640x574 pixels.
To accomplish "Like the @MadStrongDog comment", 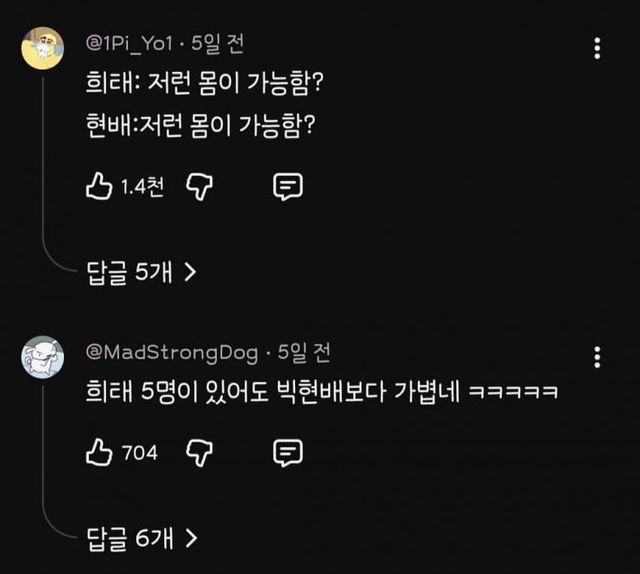I will pyautogui.click(x=99, y=453).
